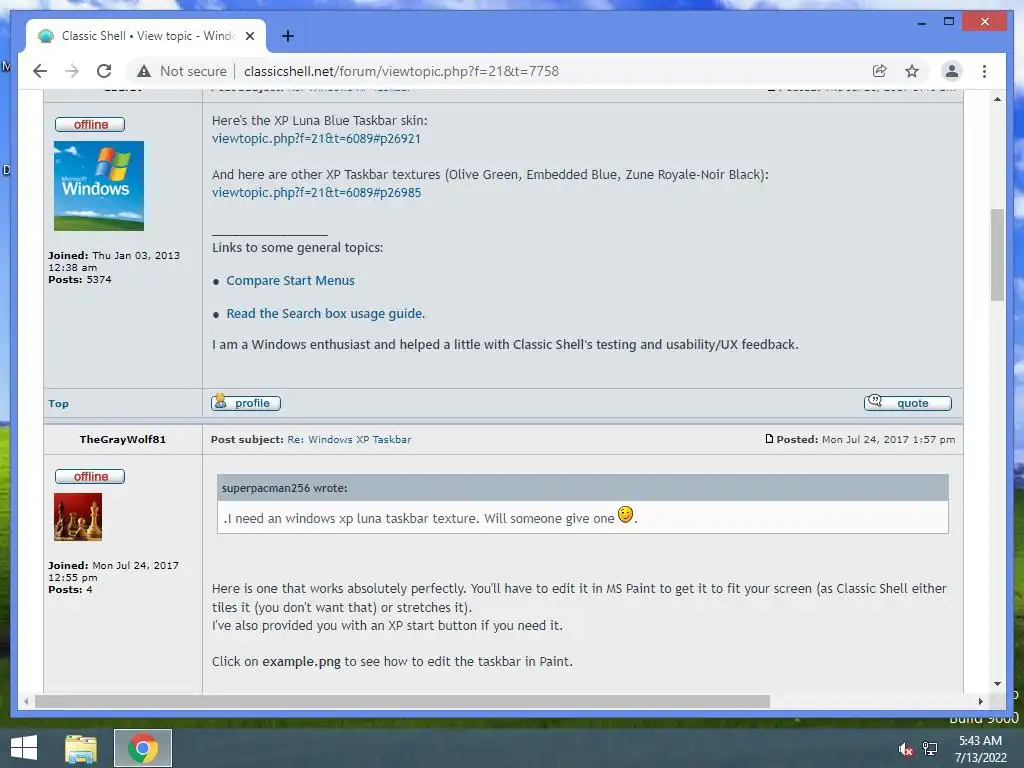Click the horizontal scroll right arrow
The image size is (1024, 768).
(x=981, y=701)
